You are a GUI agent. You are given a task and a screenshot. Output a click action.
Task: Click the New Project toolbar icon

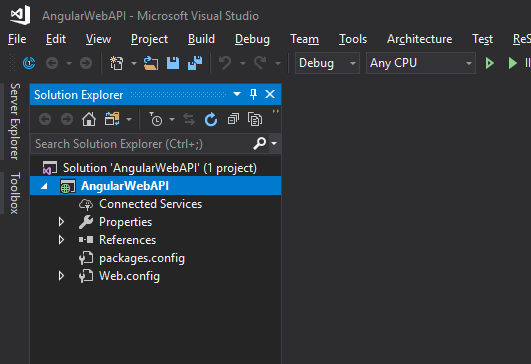click(117, 63)
